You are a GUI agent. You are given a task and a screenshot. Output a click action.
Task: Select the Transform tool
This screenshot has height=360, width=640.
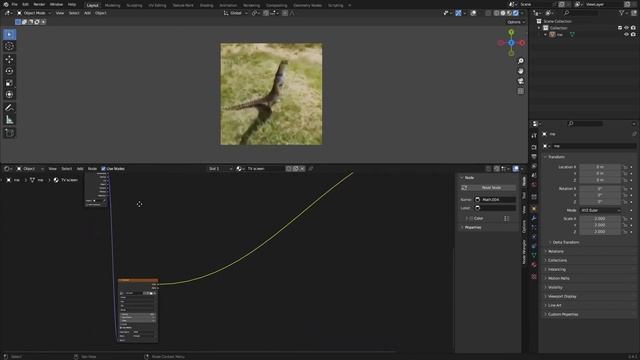9,95
